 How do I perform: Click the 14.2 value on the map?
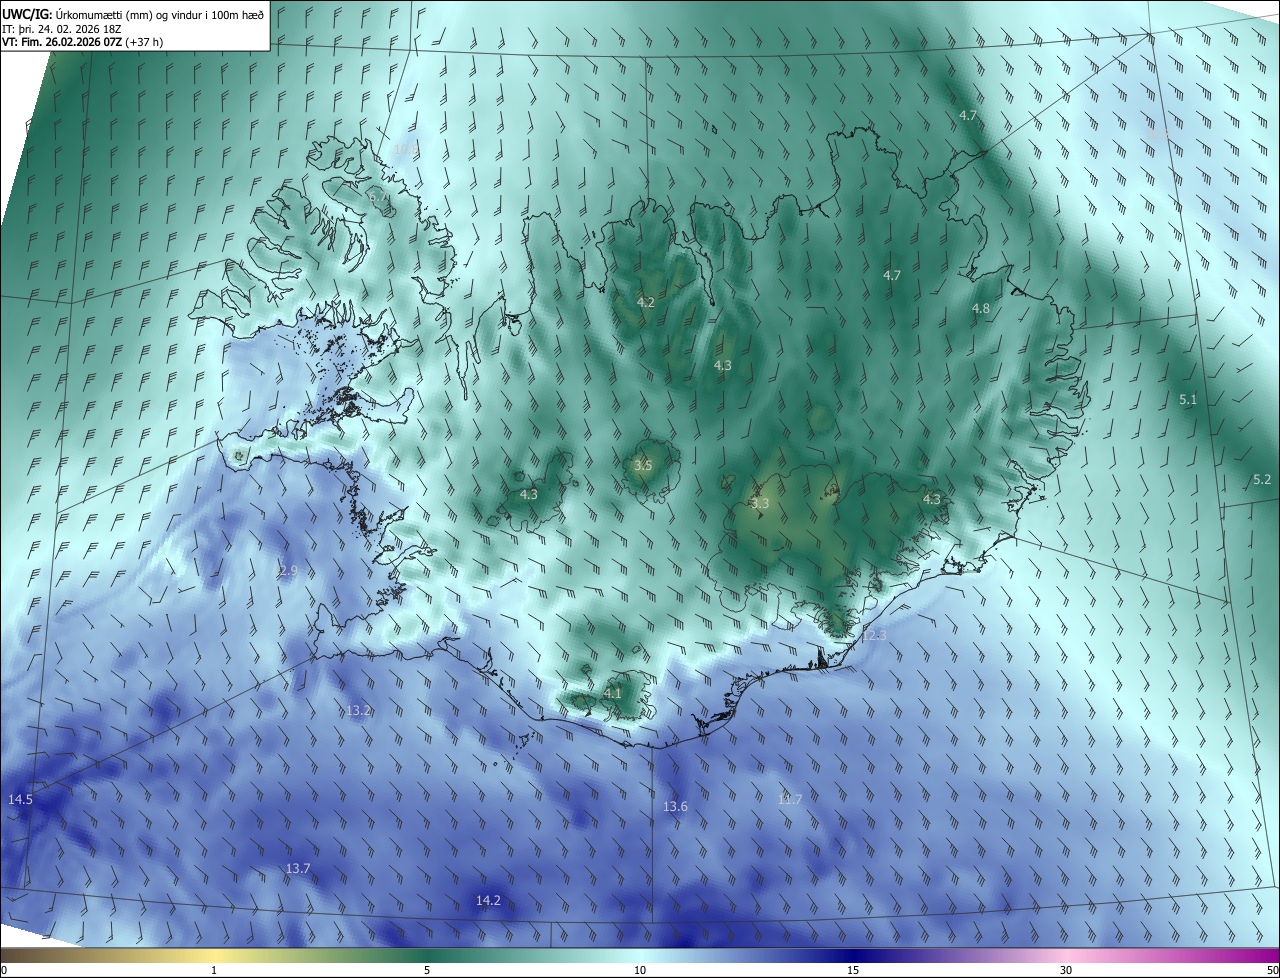pos(488,900)
